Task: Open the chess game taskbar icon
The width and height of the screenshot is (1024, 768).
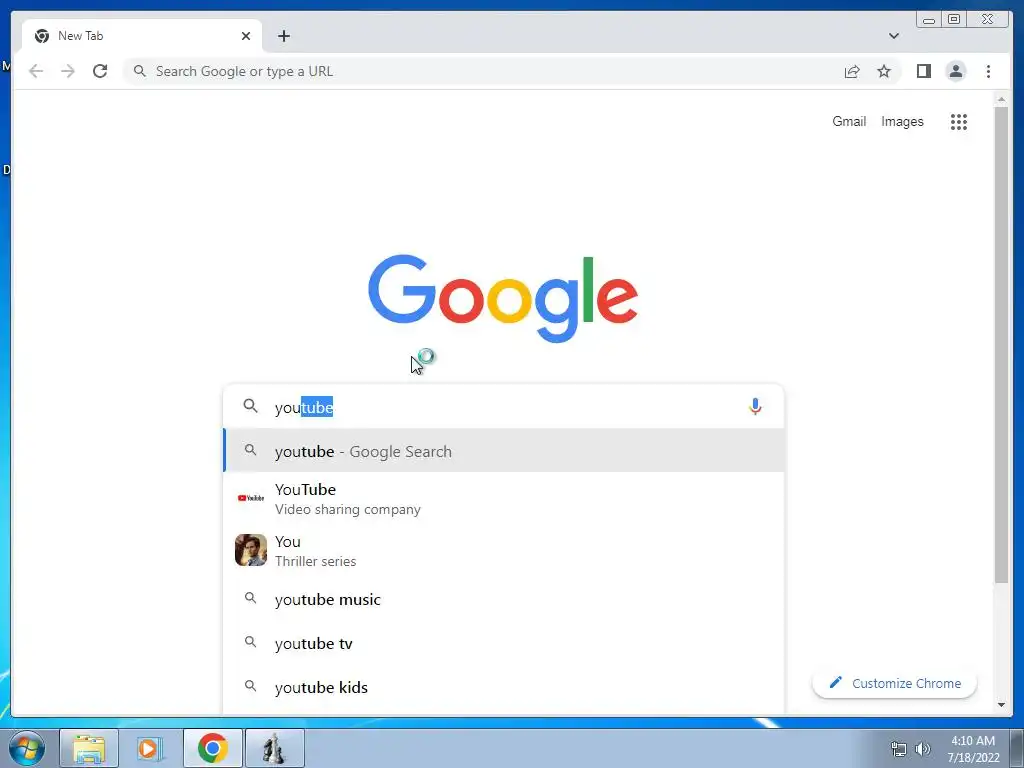Action: 274,748
